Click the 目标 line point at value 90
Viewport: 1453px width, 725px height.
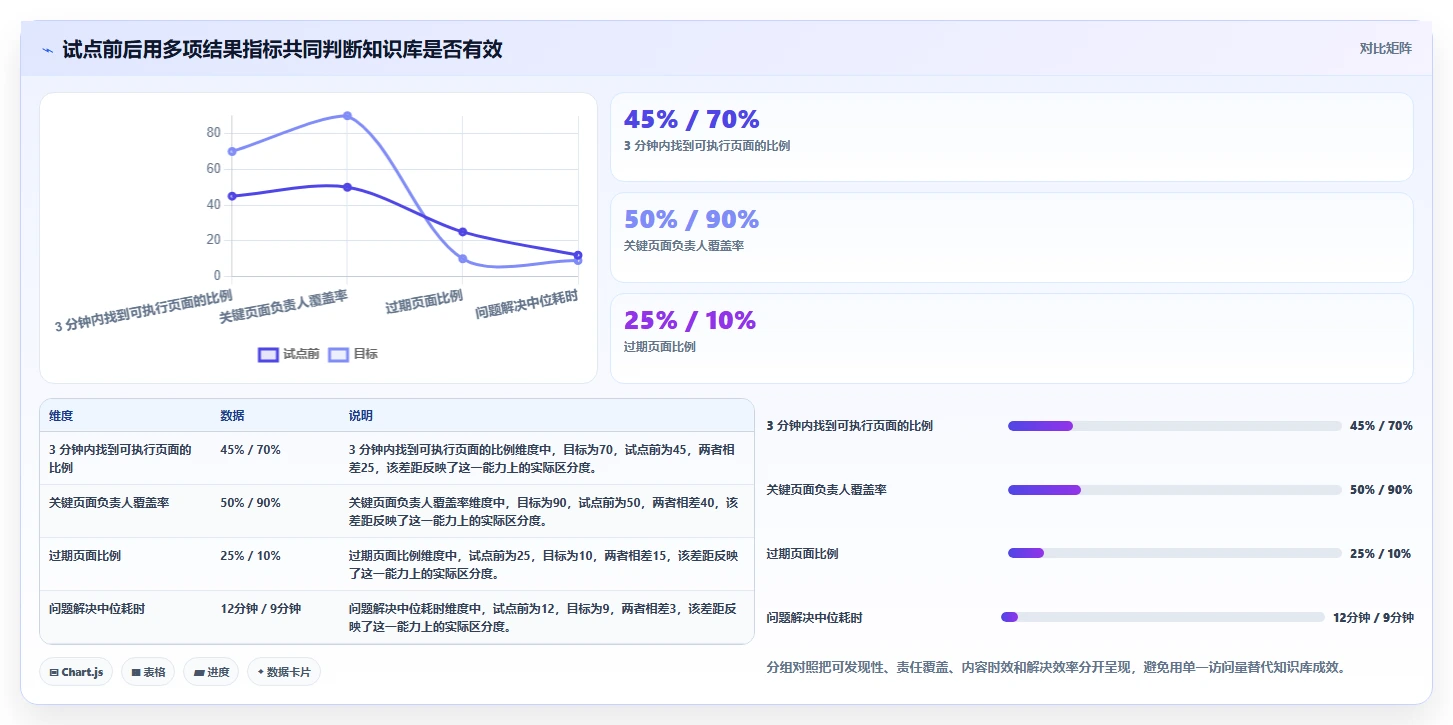347,116
